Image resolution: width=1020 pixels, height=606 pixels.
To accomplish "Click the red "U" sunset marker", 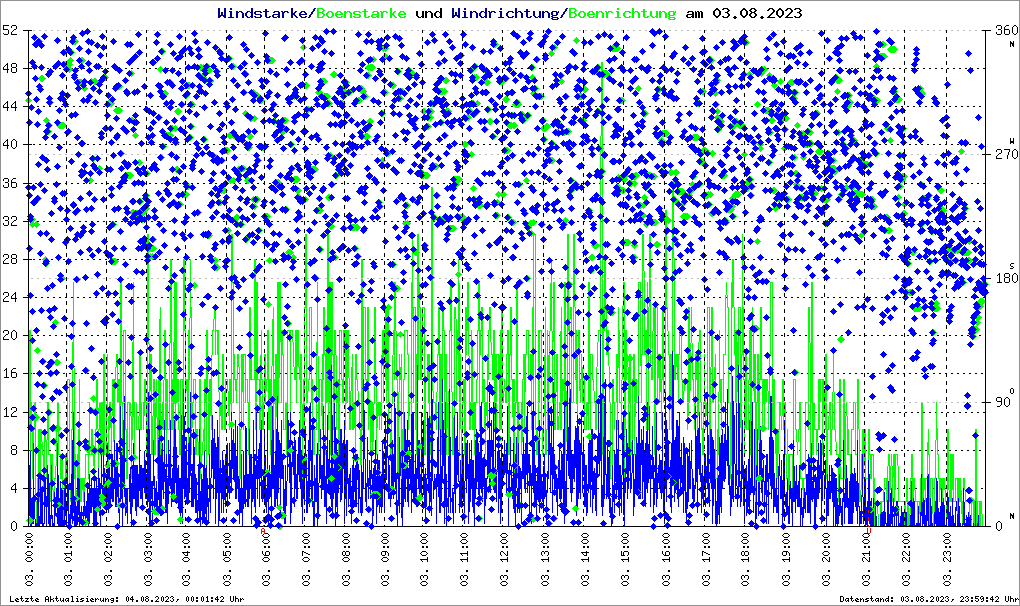I will click(868, 531).
